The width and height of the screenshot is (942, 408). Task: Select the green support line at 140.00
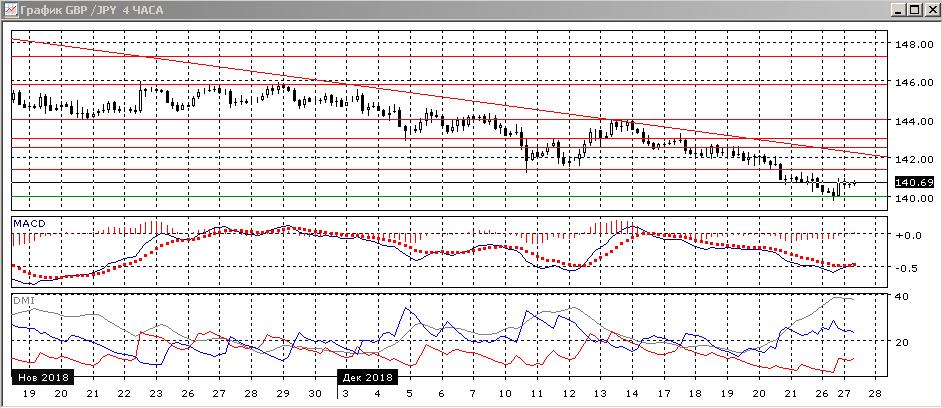(x=449, y=196)
